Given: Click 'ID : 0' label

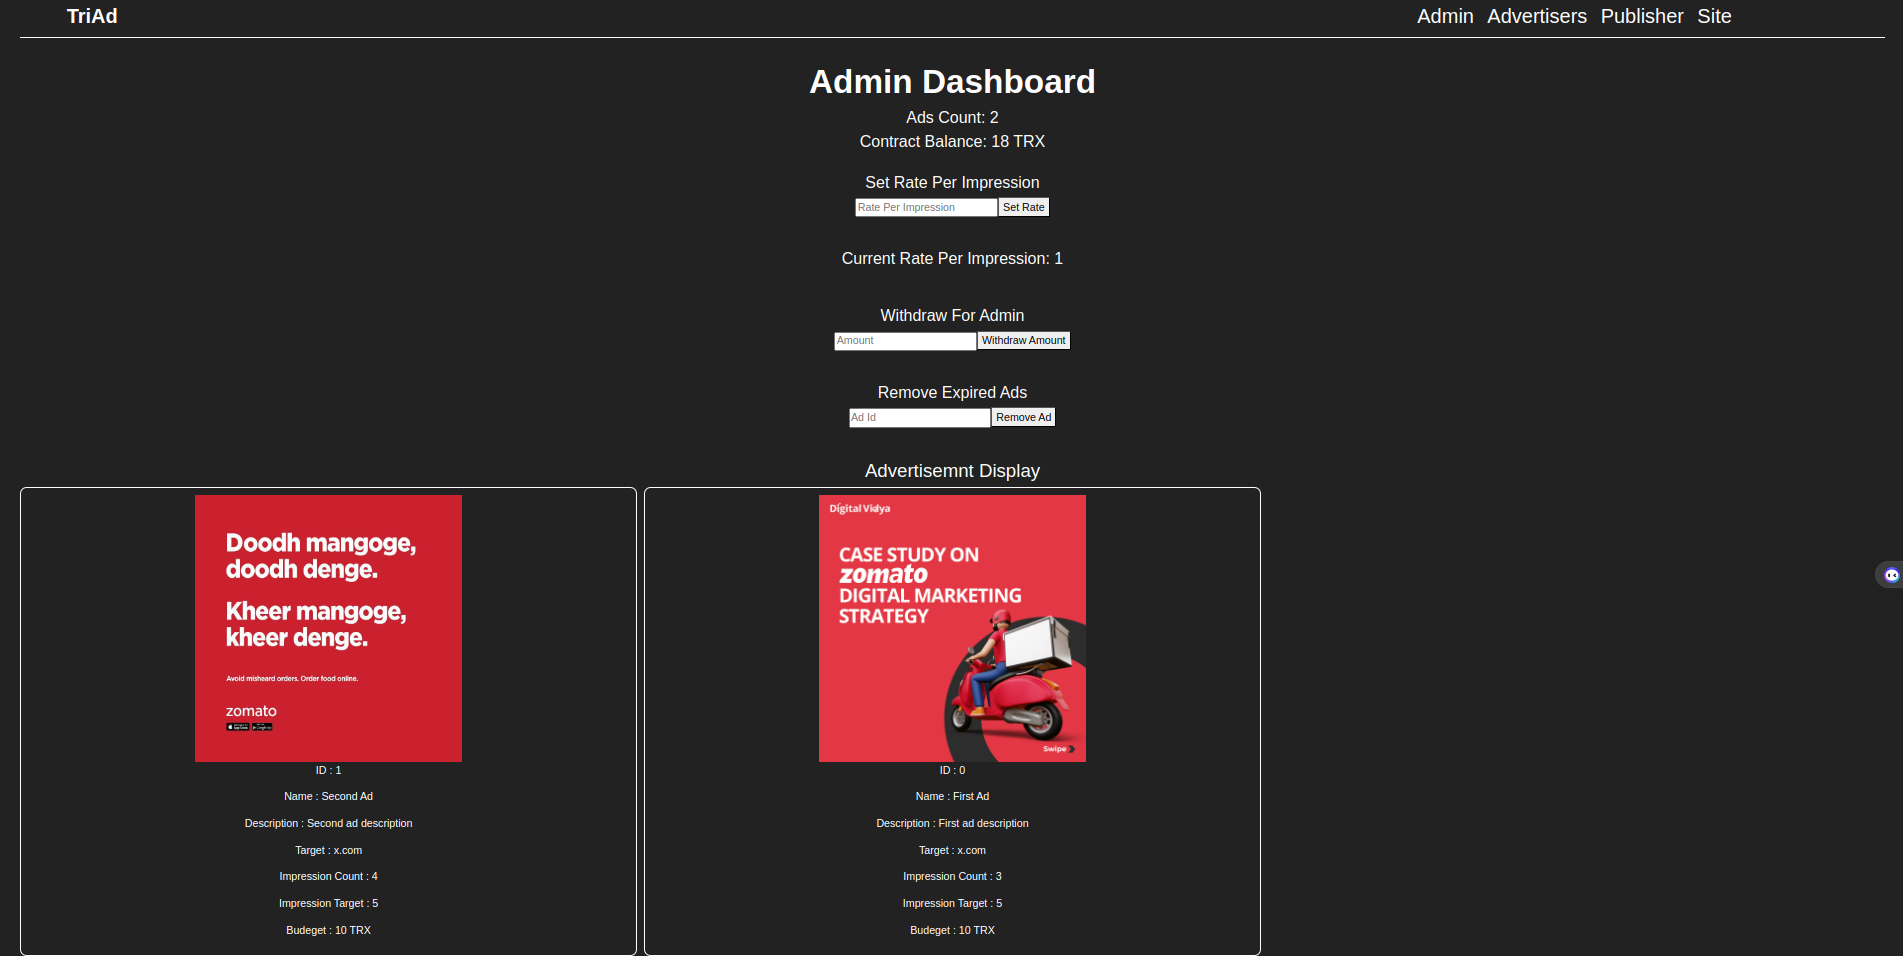Looking at the screenshot, I should [952, 770].
